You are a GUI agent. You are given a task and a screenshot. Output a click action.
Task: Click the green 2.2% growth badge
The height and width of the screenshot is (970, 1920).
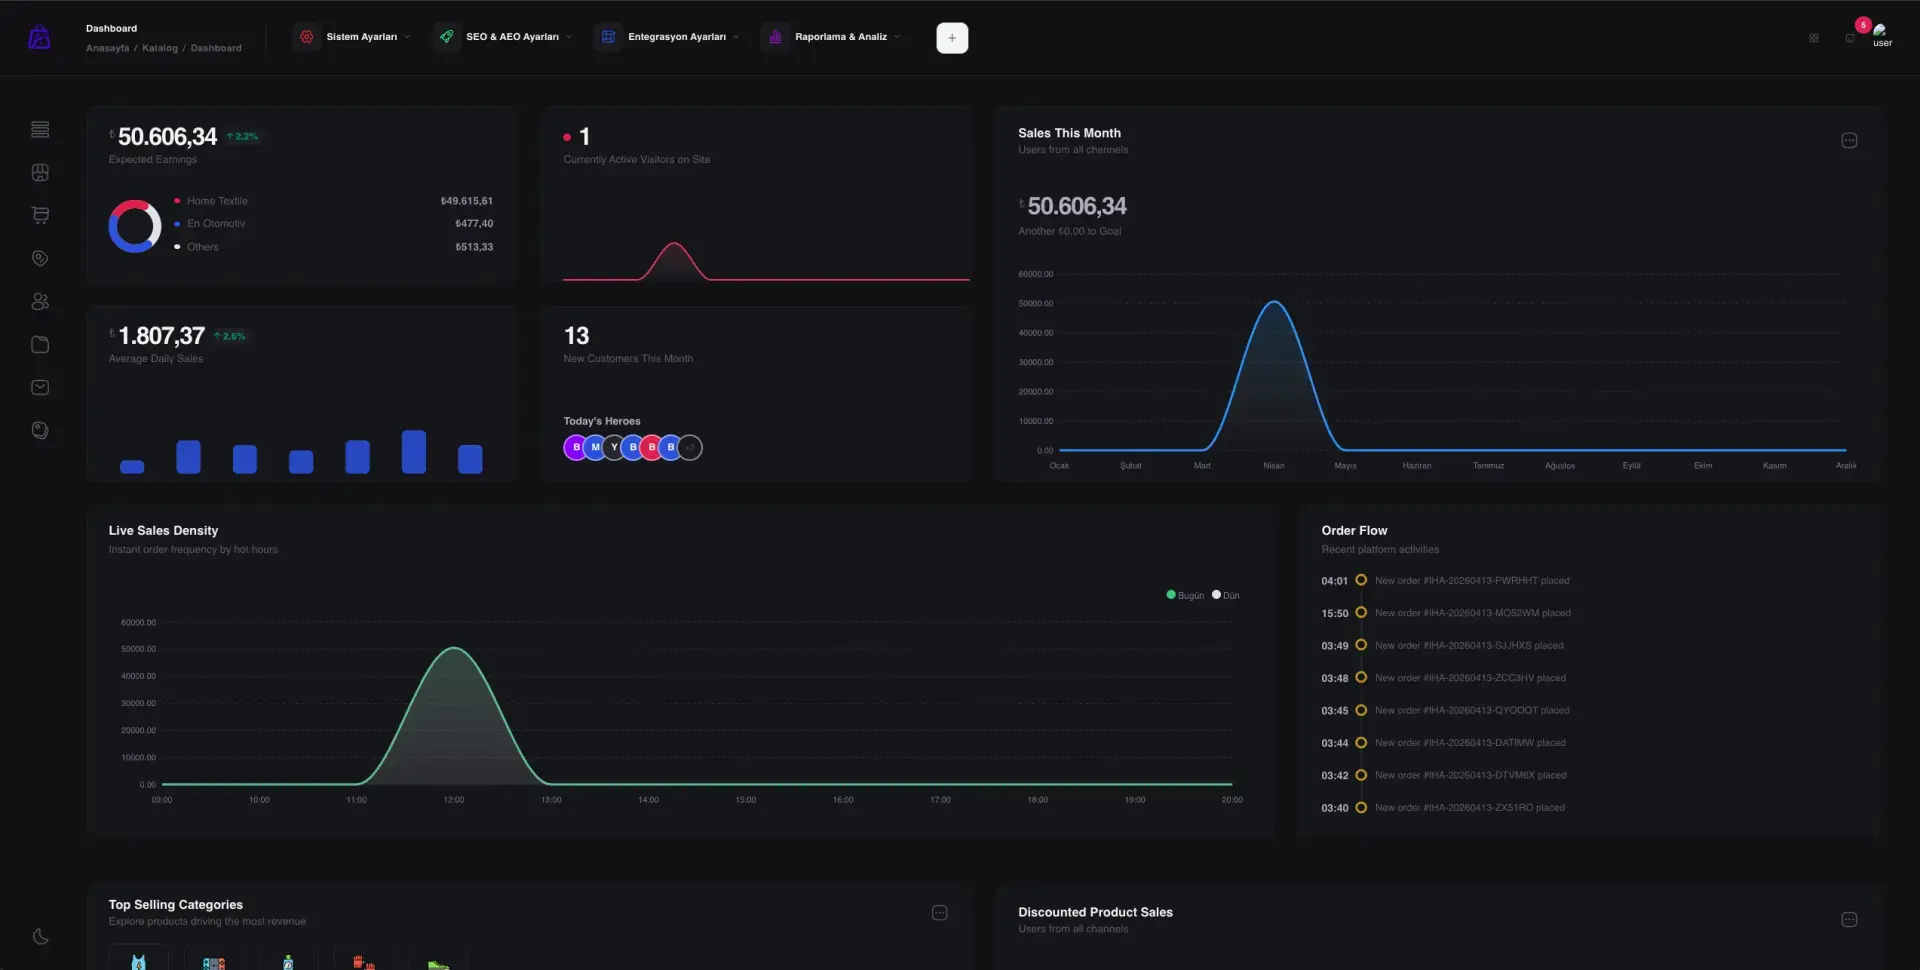point(242,136)
